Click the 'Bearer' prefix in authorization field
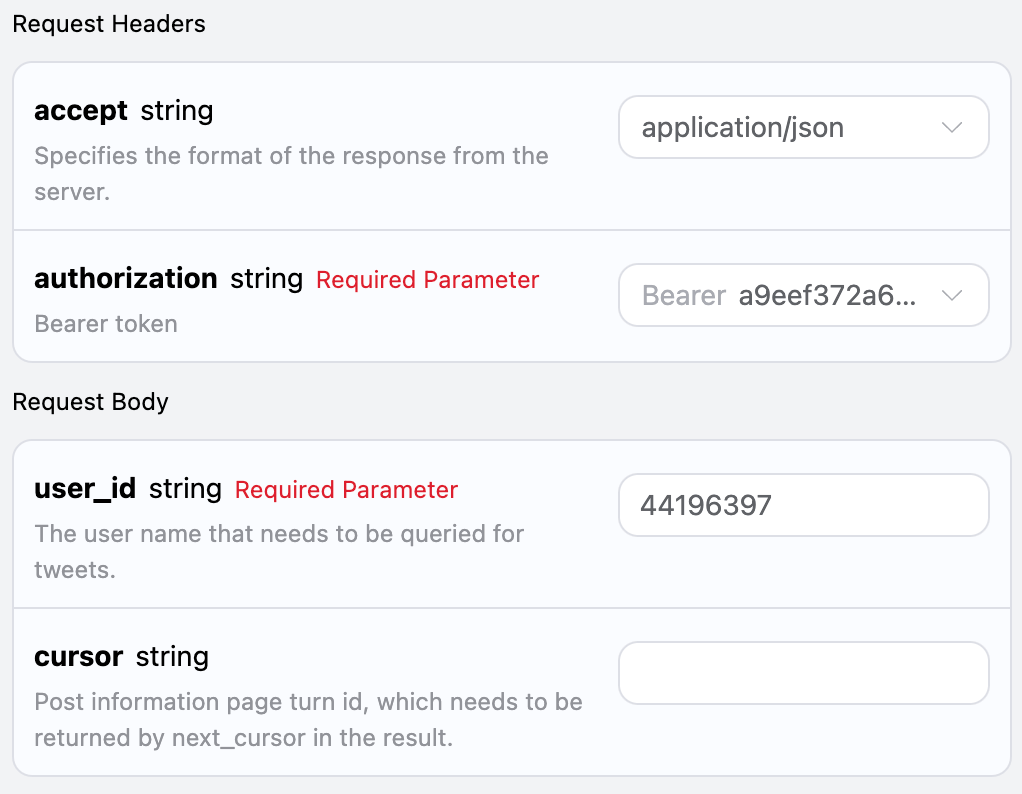Screen dimensions: 1022x794 (684, 296)
